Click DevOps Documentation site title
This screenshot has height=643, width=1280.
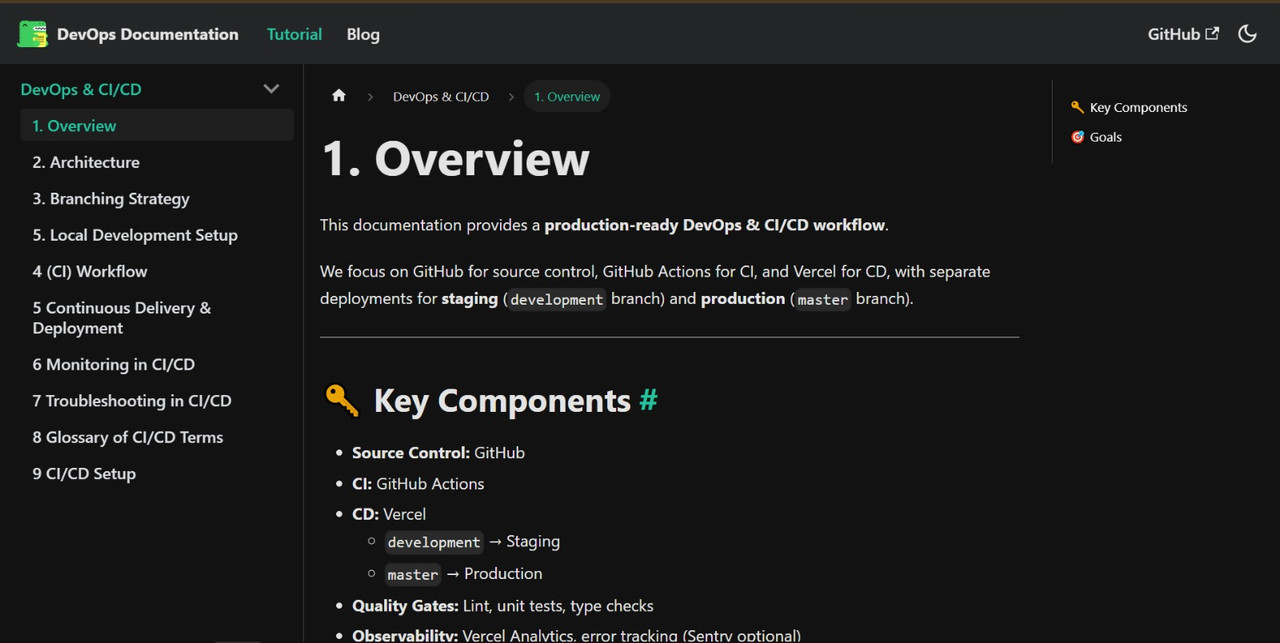[148, 34]
